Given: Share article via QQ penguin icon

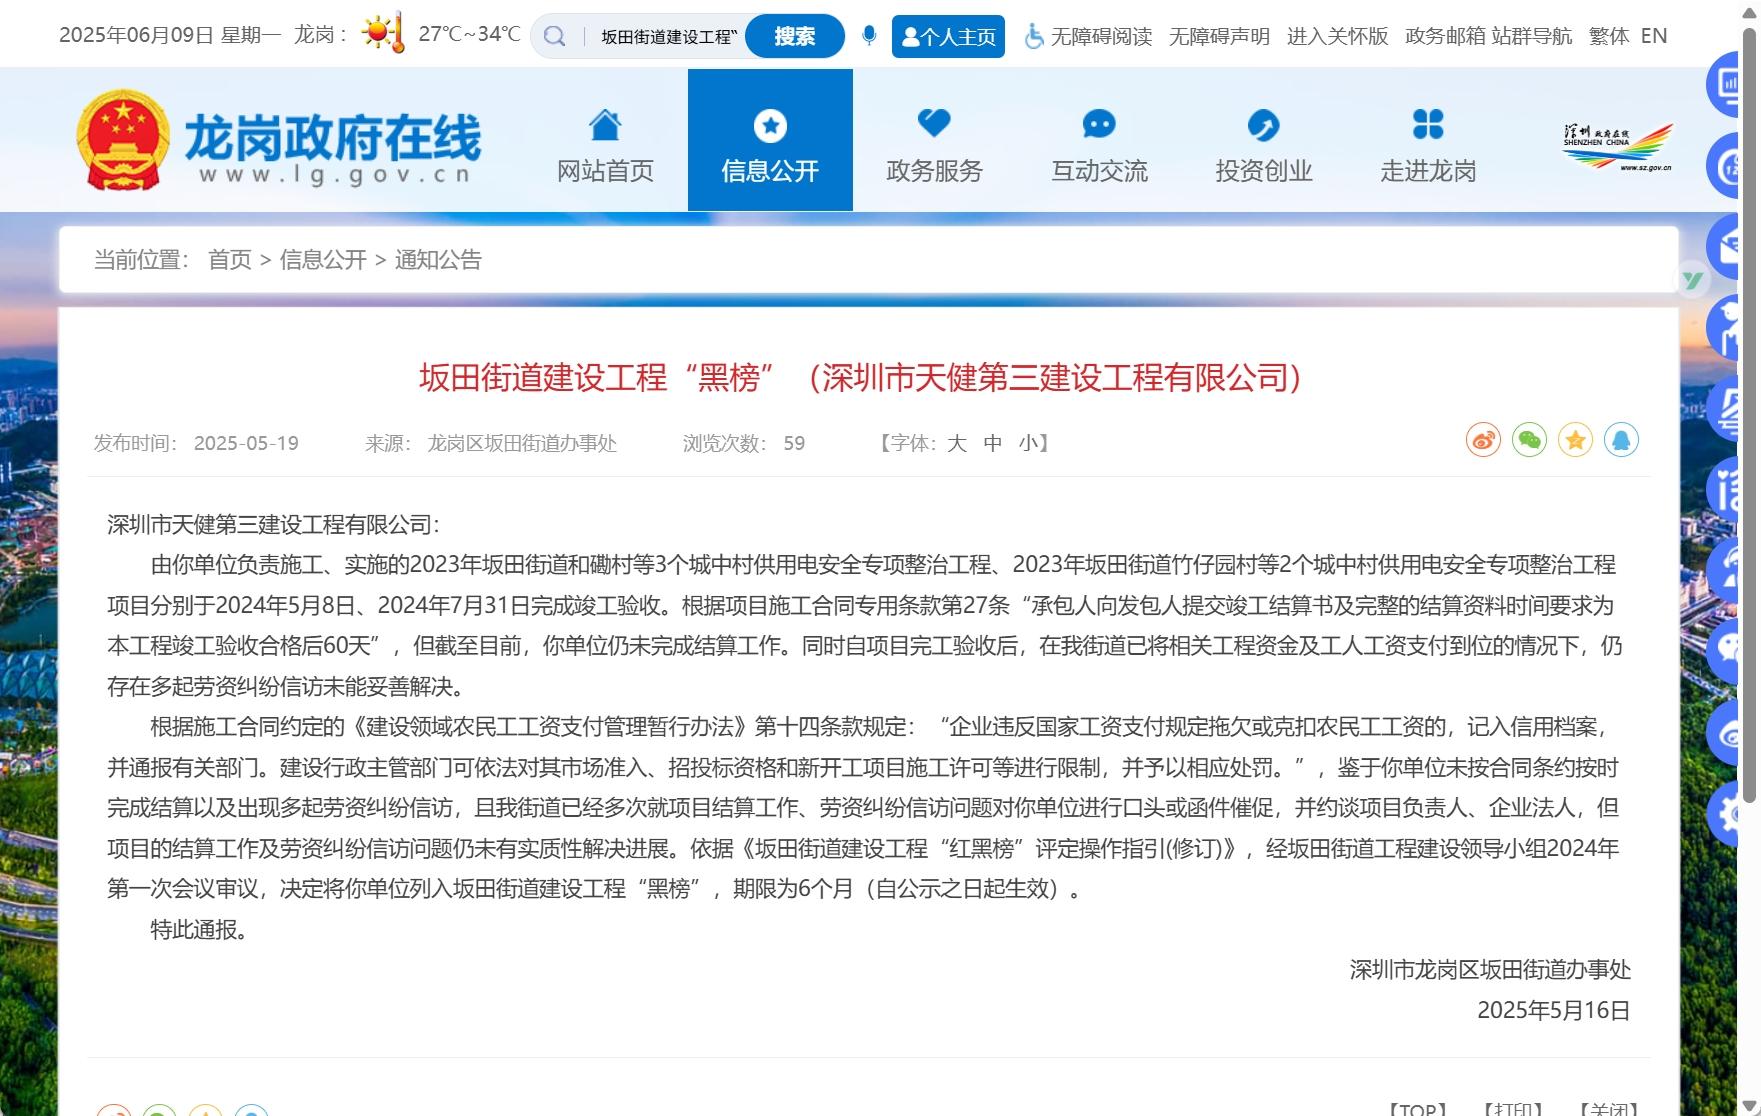Looking at the screenshot, I should (x=1621, y=440).
